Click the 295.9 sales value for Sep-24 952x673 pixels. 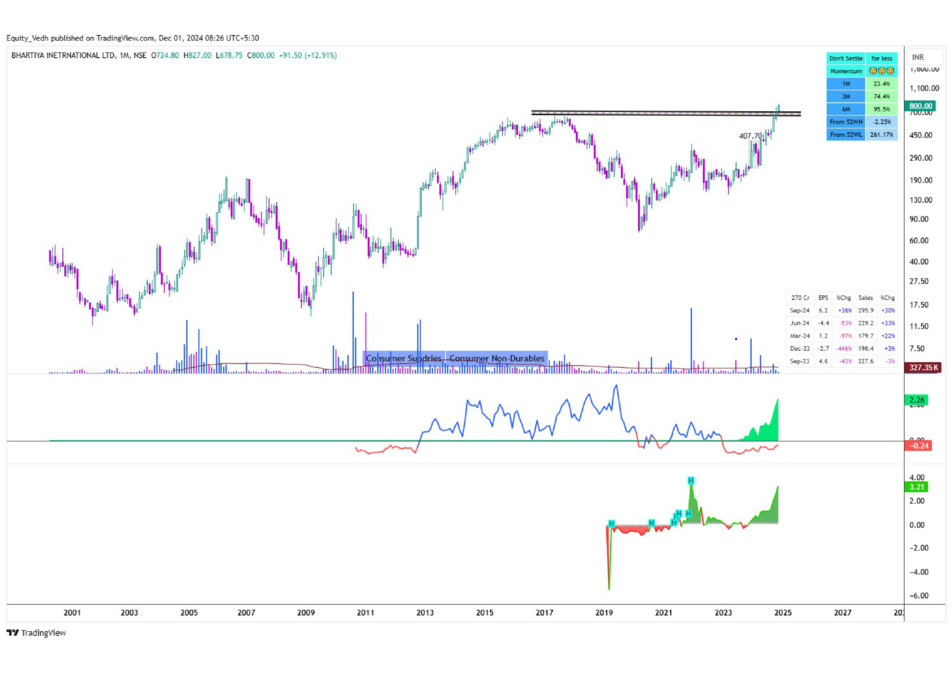coord(866,310)
